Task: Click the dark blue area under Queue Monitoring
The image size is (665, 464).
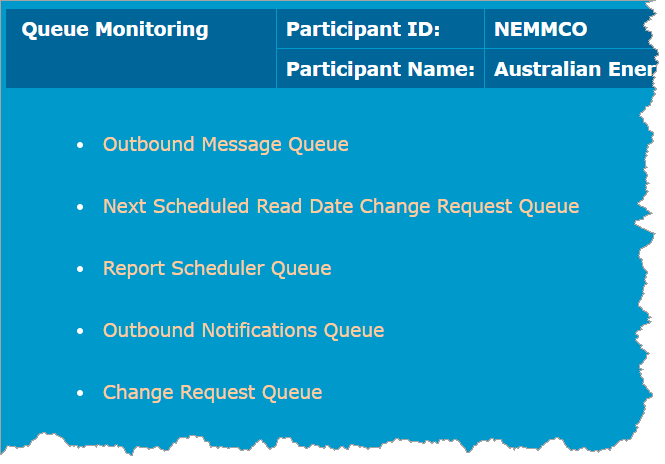Action: [140, 68]
